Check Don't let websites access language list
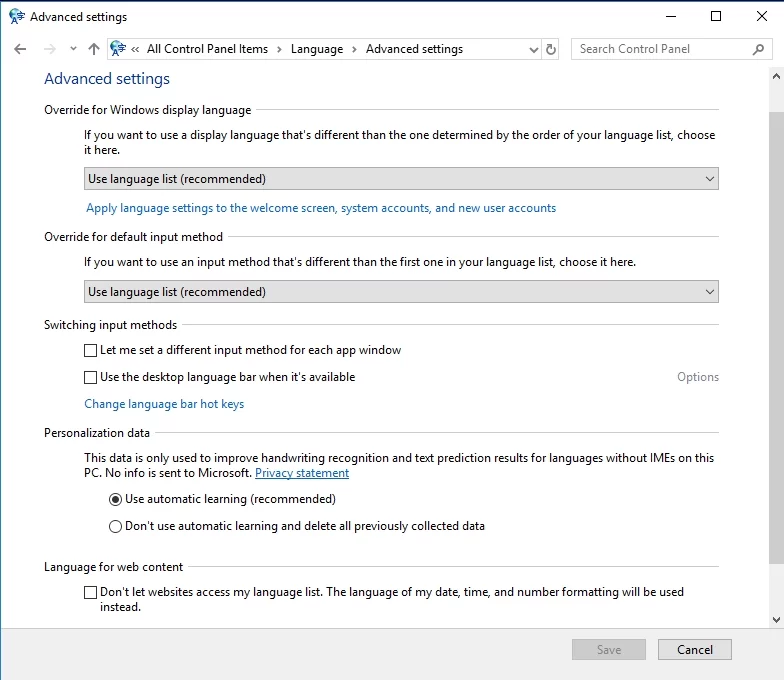Viewport: 784px width, 680px height. (x=91, y=592)
